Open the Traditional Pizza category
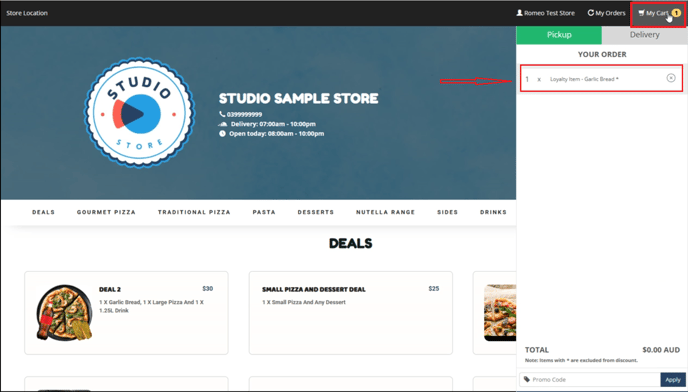688x392 pixels. pos(194,212)
